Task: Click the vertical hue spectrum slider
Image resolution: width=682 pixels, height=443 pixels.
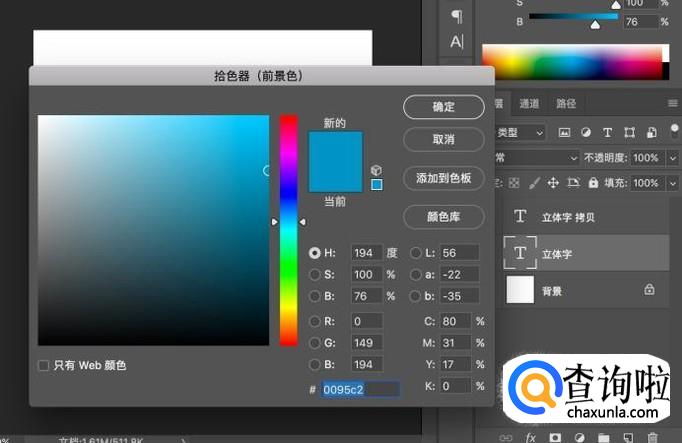Action: coord(288,230)
